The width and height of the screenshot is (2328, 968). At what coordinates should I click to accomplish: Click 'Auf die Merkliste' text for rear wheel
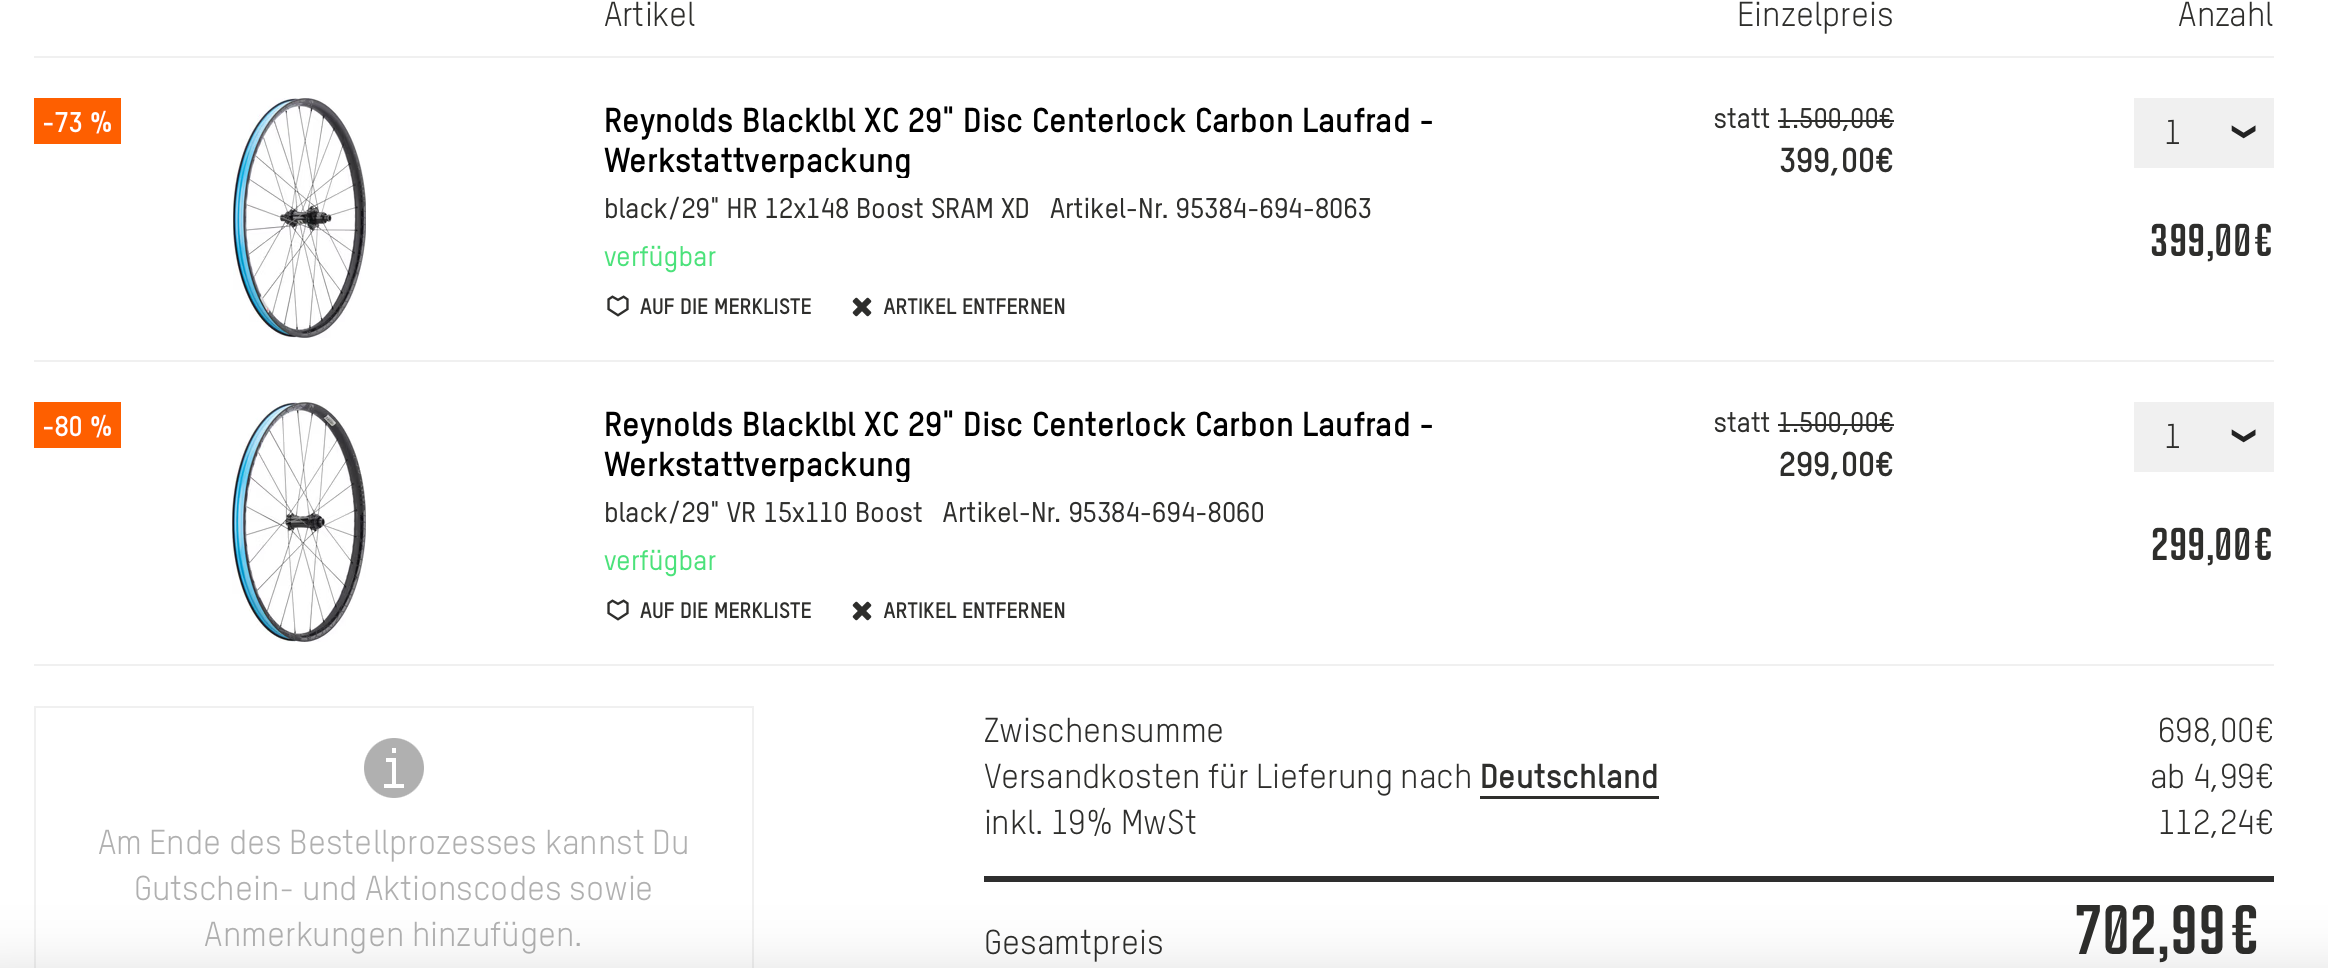coord(725,307)
